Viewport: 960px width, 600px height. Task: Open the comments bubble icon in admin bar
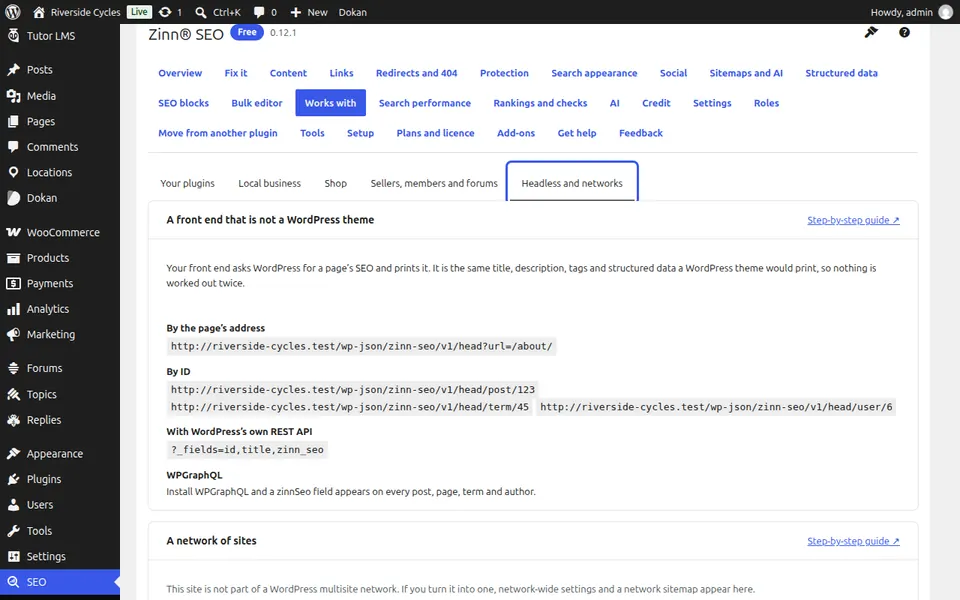[x=259, y=12]
